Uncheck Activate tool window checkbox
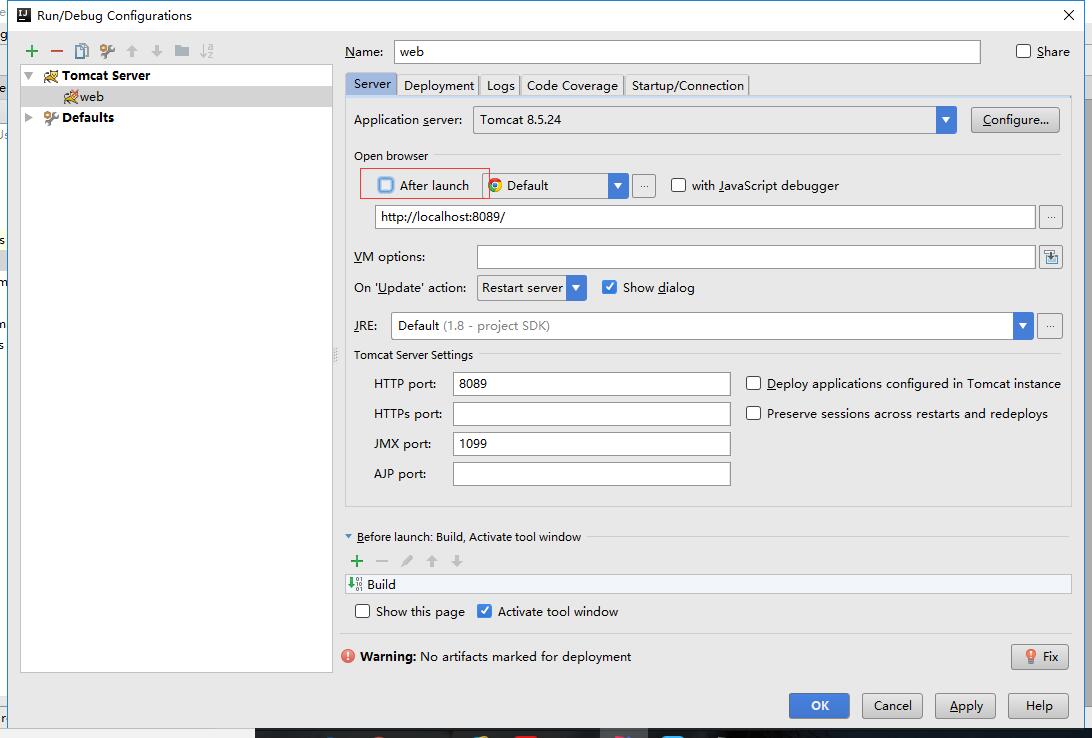This screenshot has height=738, width=1092. (485, 611)
